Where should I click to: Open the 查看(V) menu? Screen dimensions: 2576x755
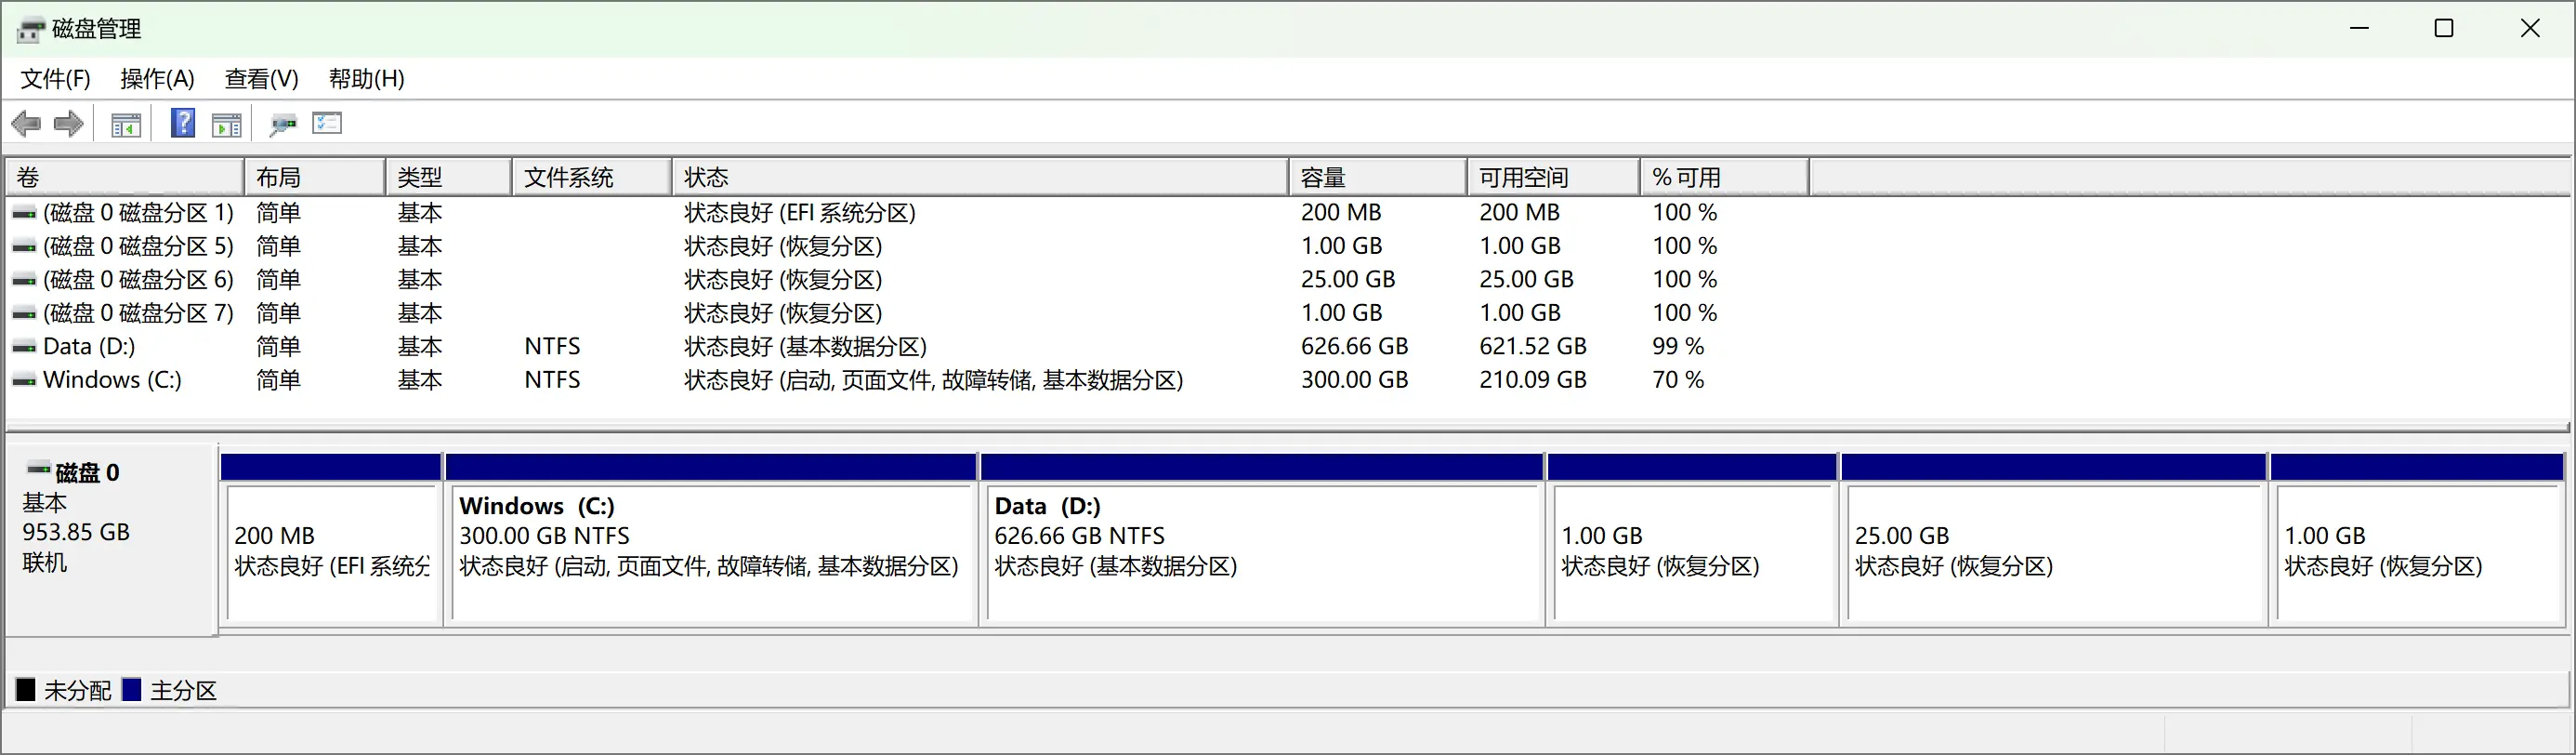[262, 79]
